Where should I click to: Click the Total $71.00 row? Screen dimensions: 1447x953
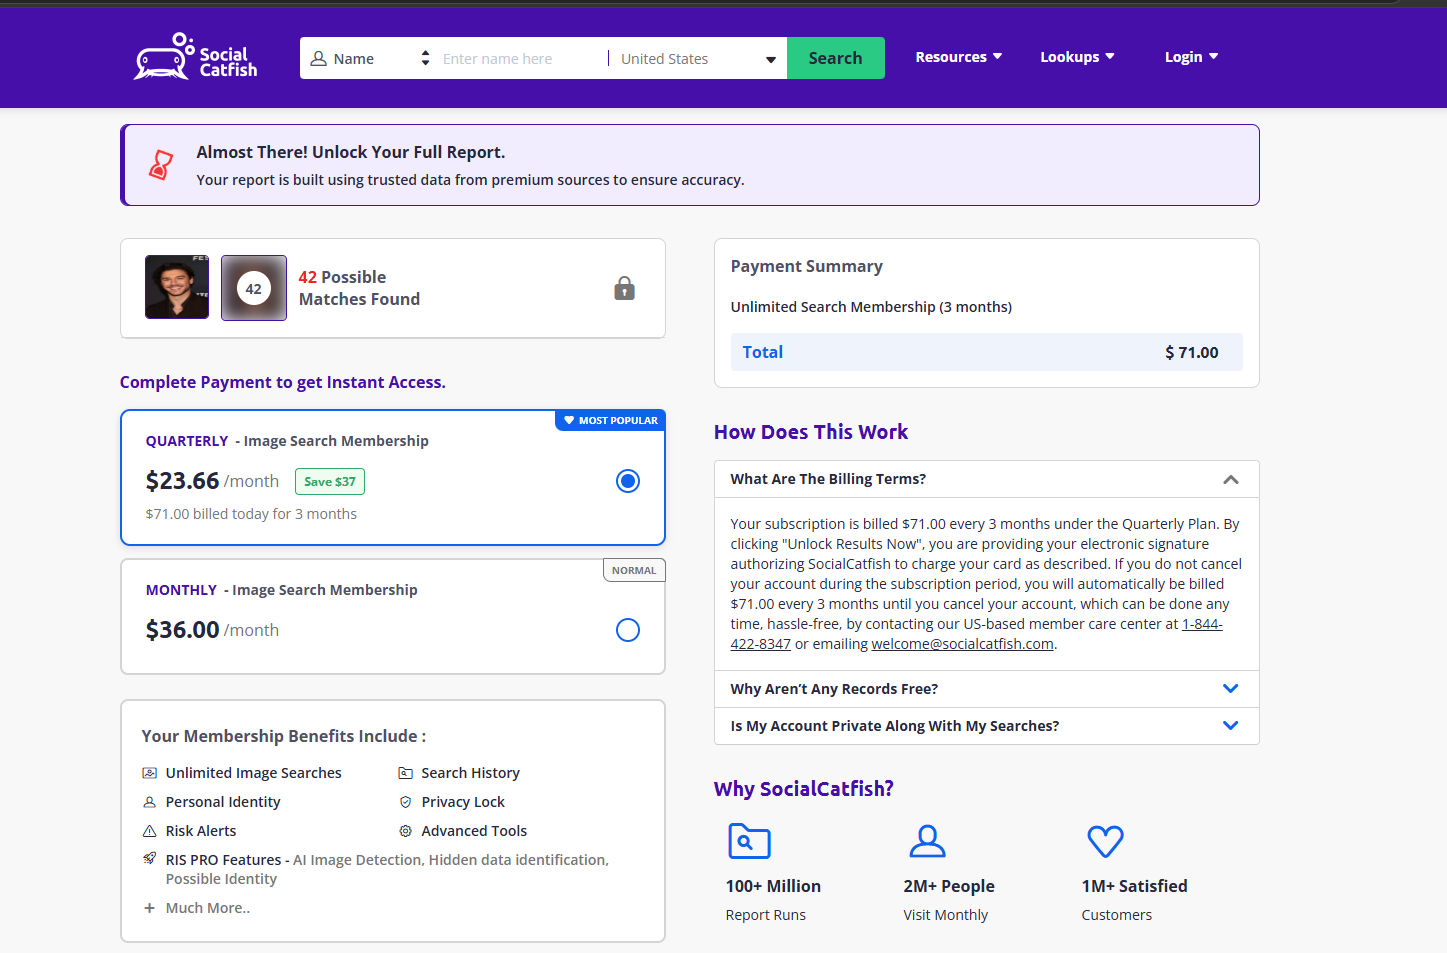(x=986, y=352)
